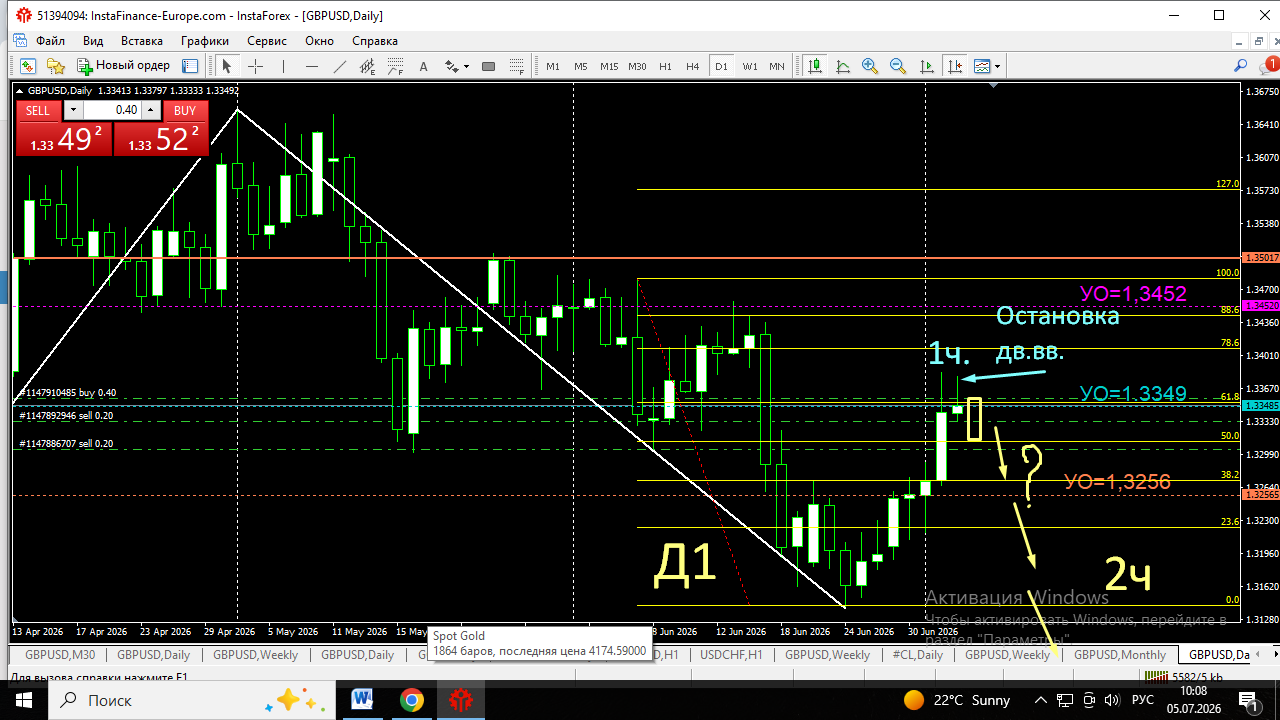Open Google Chrome from taskbar
Screen dimensions: 1280x720
coord(411,700)
